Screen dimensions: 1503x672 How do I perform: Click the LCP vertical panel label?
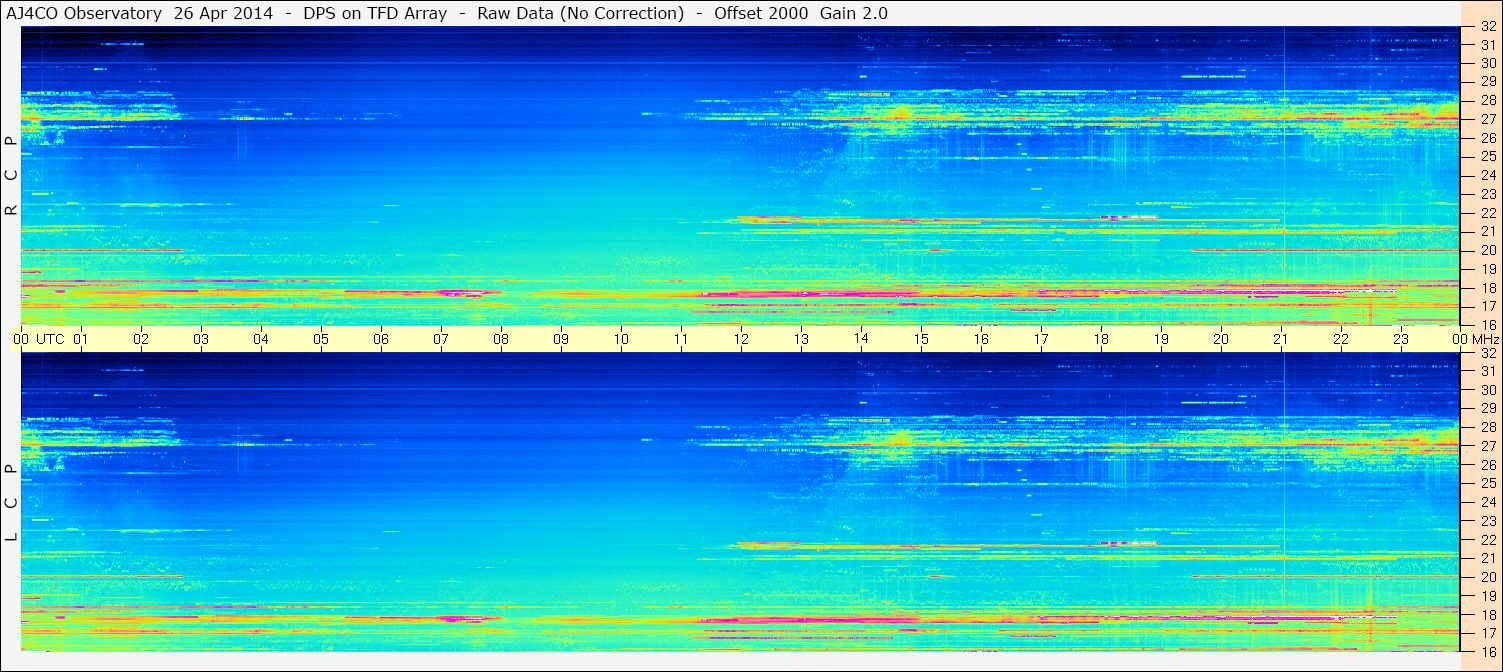point(11,503)
